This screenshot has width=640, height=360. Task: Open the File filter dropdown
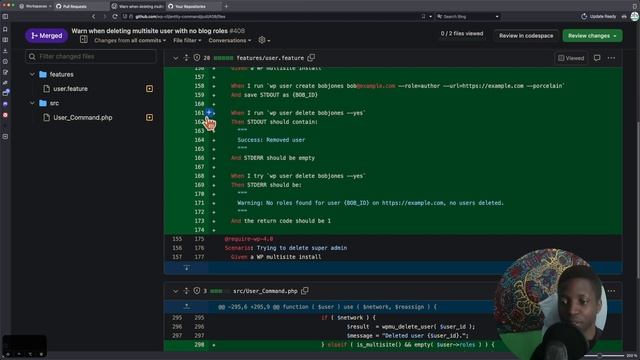[187, 40]
